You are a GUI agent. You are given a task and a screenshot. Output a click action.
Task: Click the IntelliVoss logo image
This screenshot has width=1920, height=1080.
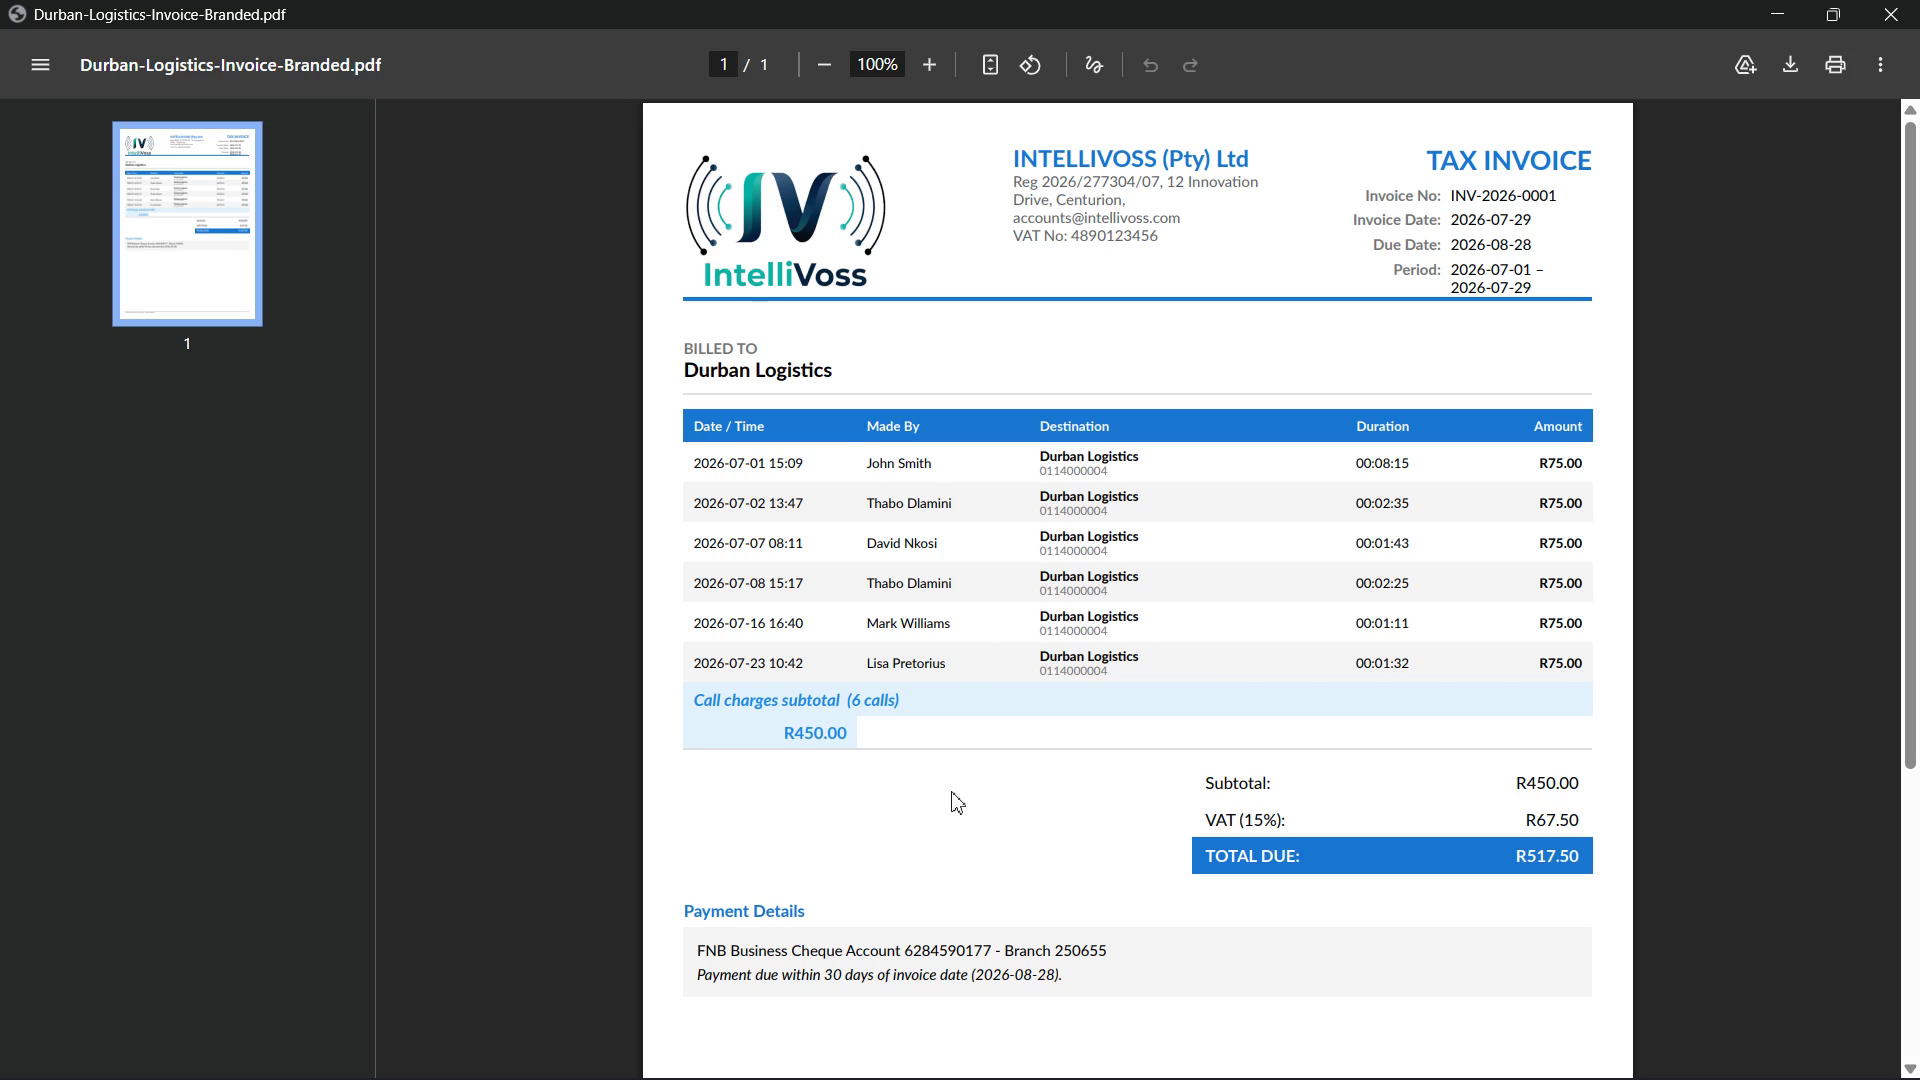point(786,222)
